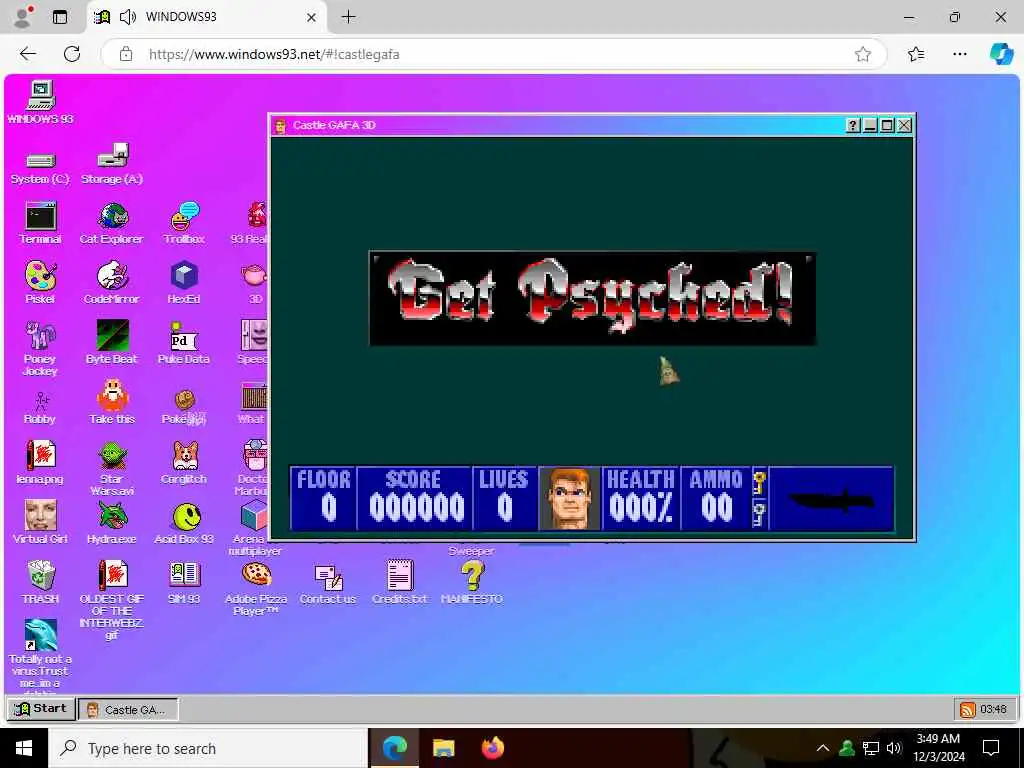Launch the Robby stick figure icon

click(40, 408)
